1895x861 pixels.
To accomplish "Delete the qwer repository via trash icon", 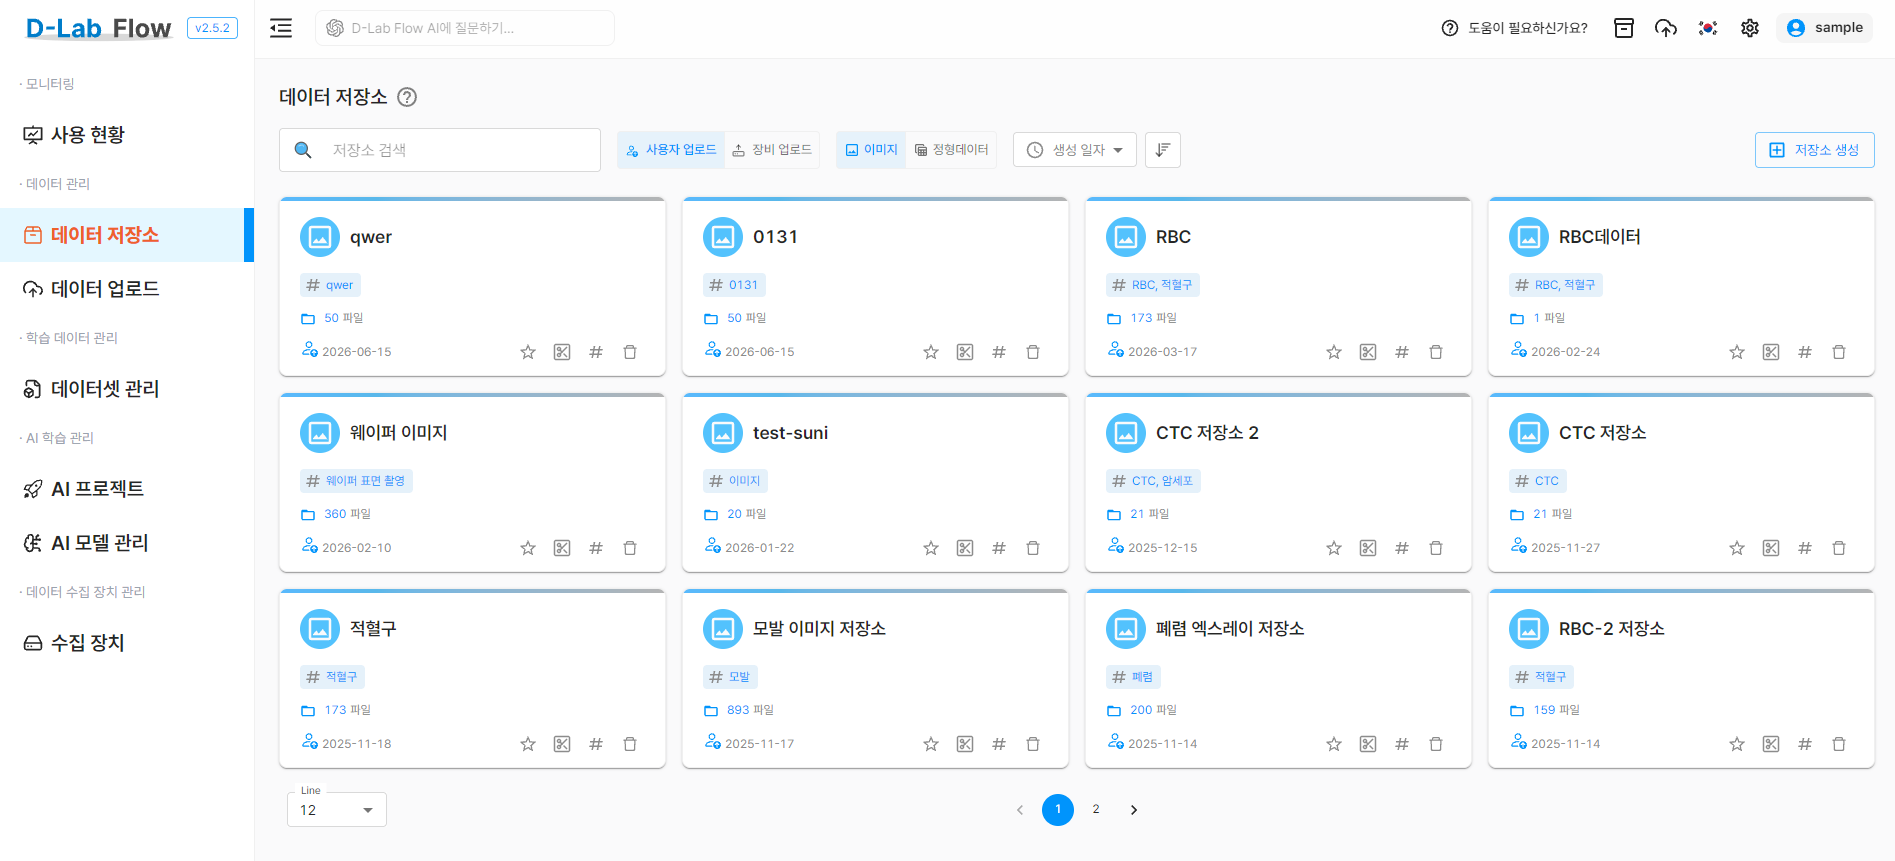I will pos(630,352).
